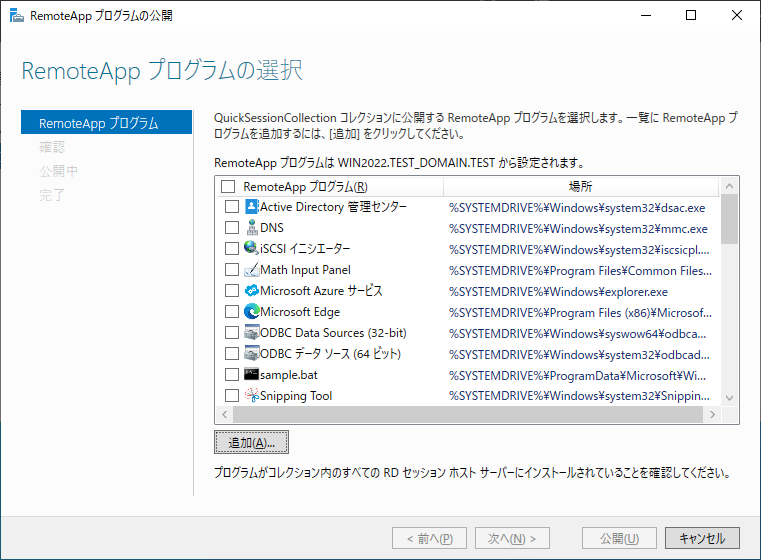761x560 pixels.
Task: Click the vertical scrollbar down arrow
Action: point(729,398)
